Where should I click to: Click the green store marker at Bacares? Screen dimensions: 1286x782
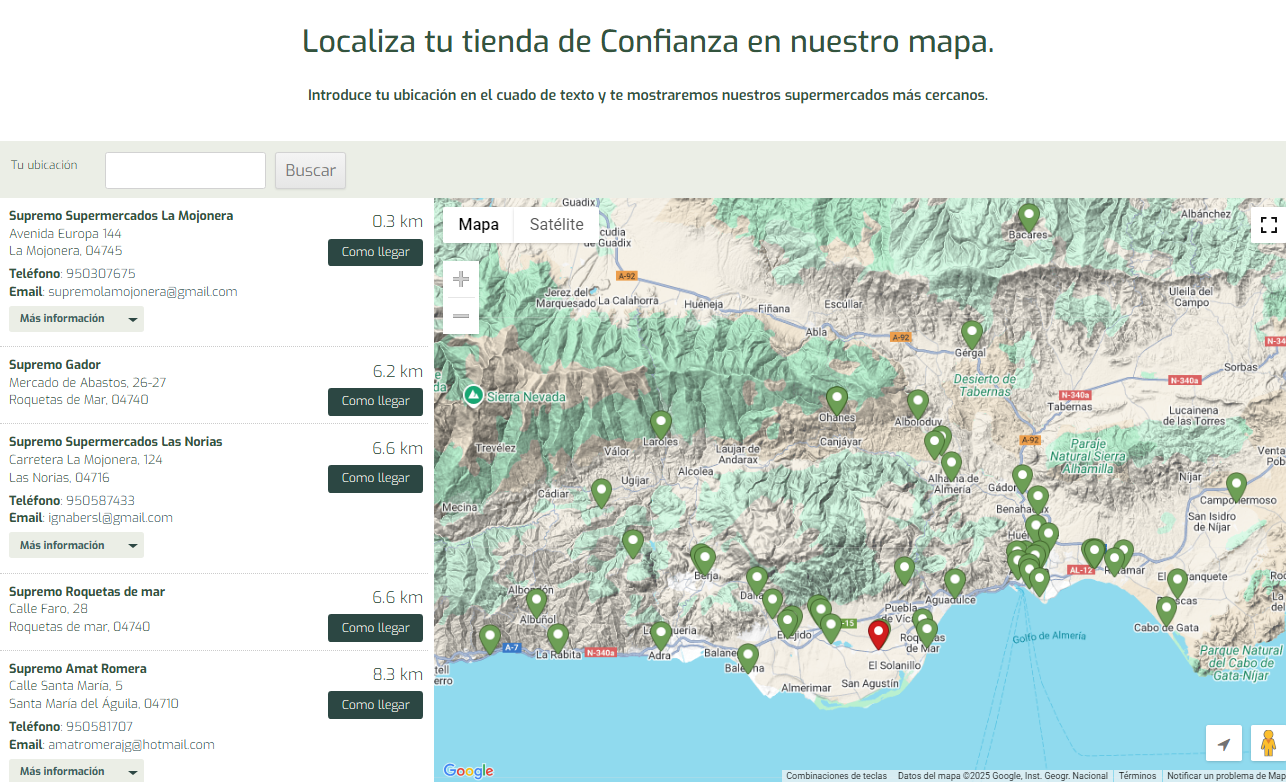(1029, 216)
